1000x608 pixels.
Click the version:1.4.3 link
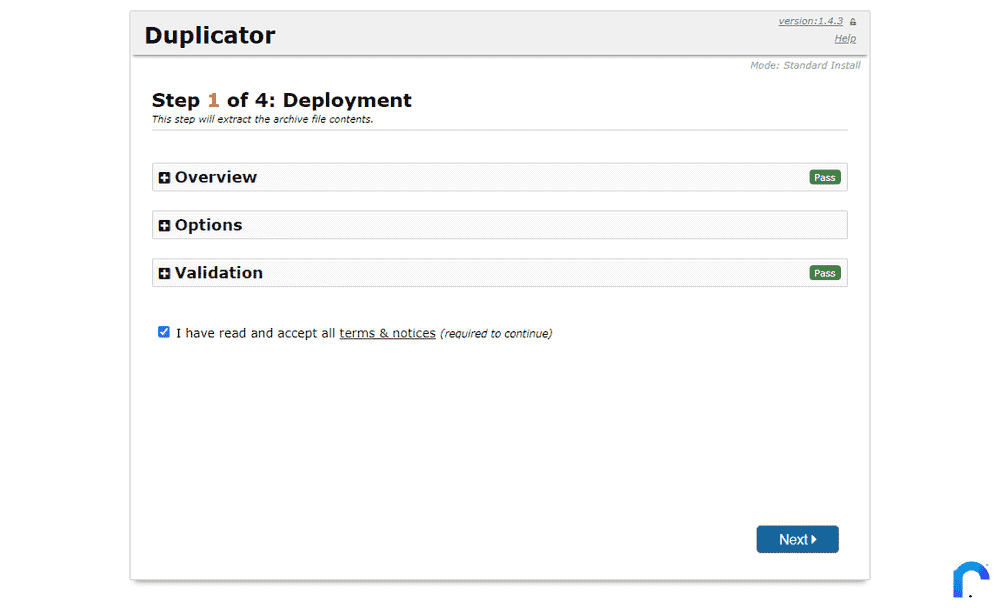click(811, 21)
